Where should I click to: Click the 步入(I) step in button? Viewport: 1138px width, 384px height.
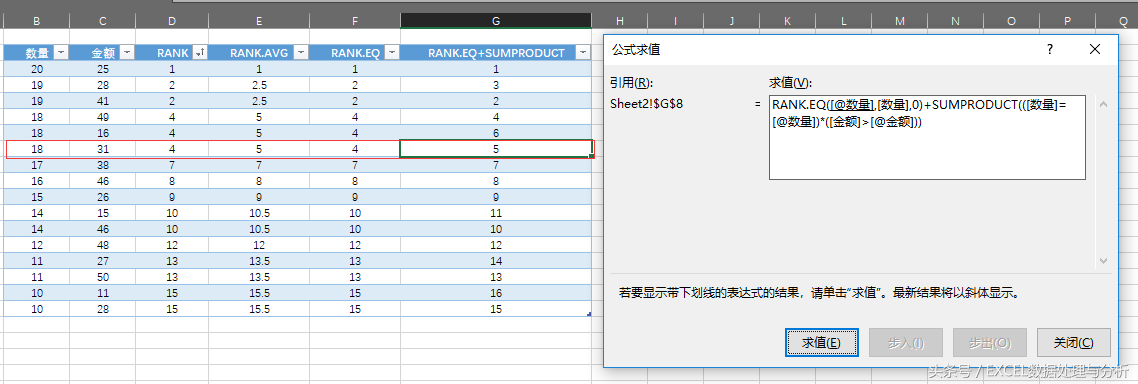pos(906,343)
